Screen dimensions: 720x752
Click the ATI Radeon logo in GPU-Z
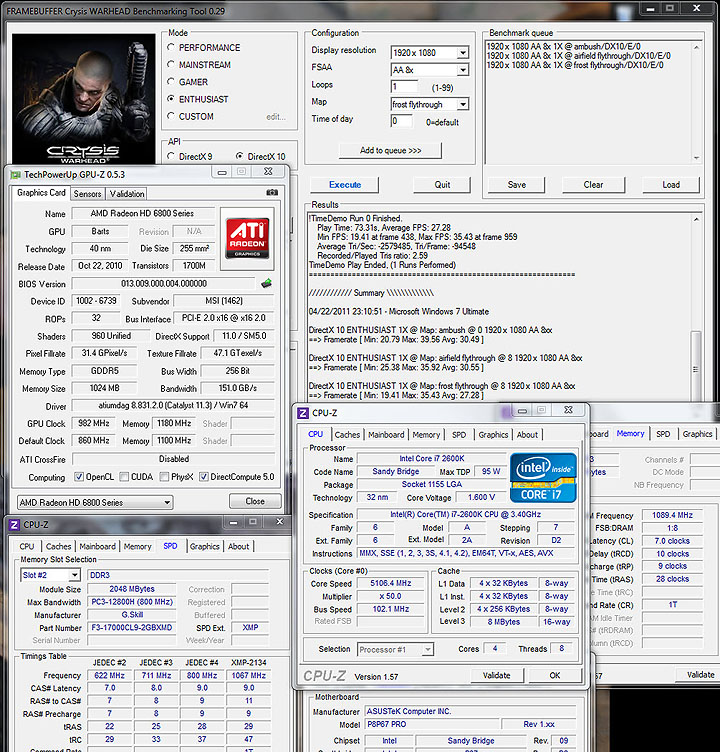[x=247, y=238]
